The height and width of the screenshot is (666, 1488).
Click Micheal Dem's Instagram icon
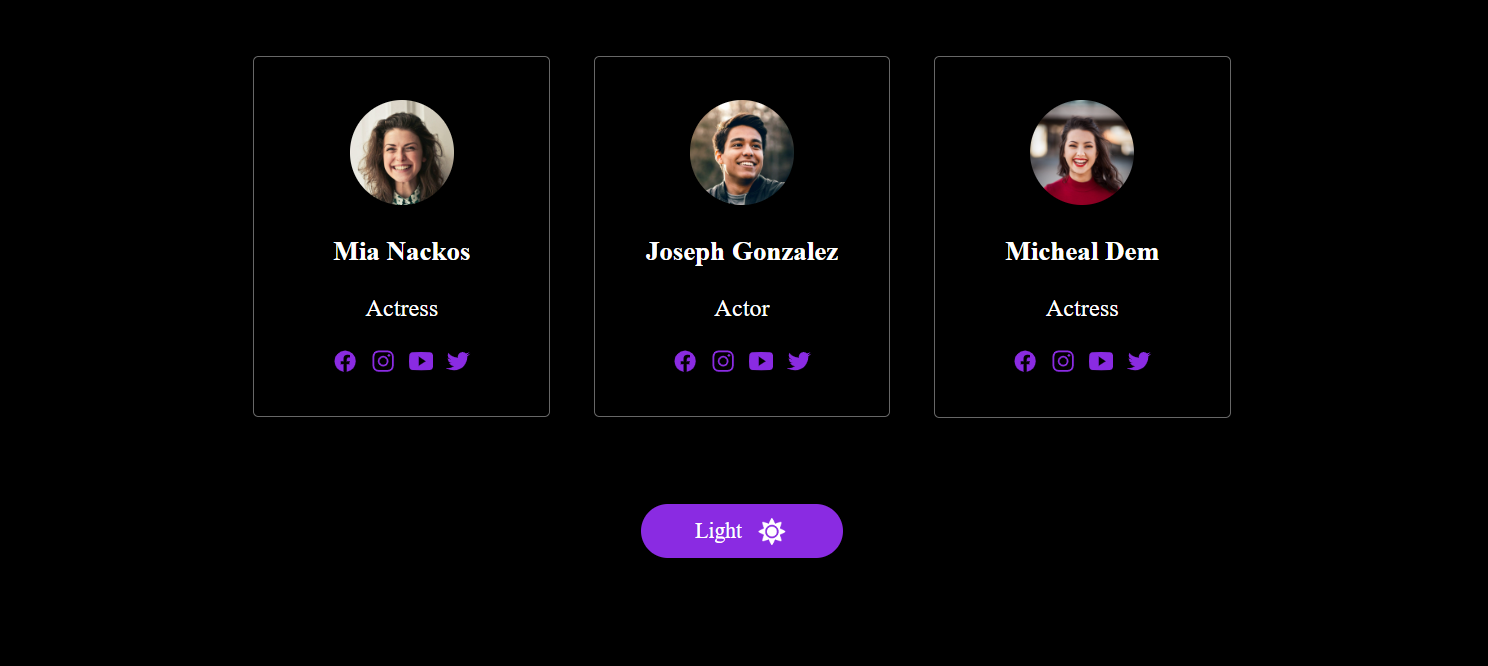point(1063,361)
